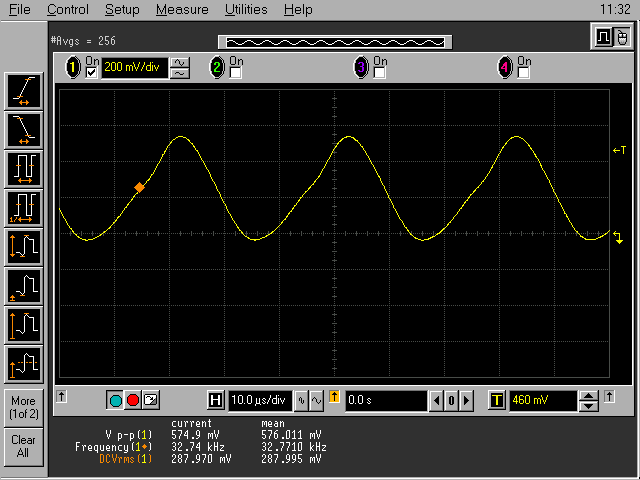This screenshot has width=640, height=480.
Task: Click the pulse graphical interface mode icon
Action: click(603, 38)
